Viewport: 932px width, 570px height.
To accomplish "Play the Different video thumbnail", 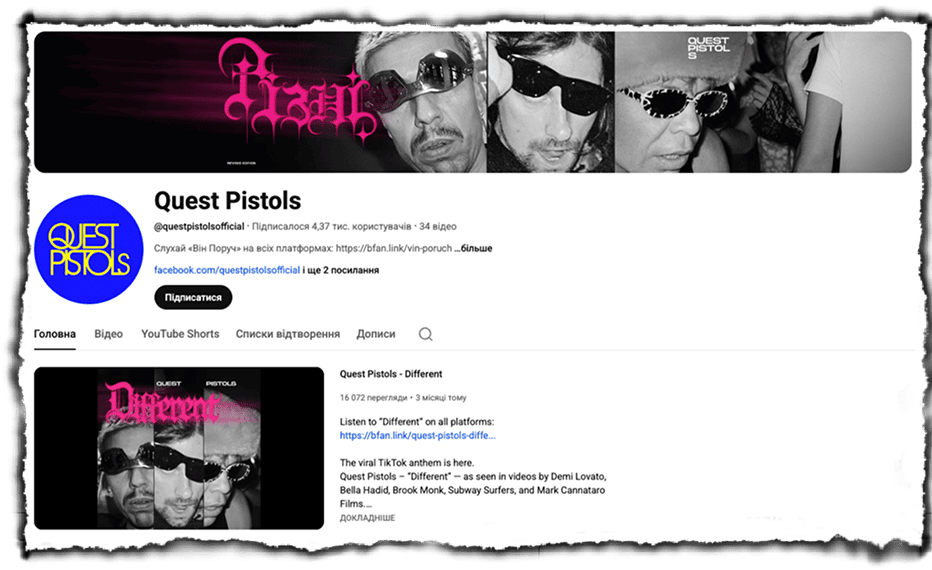I will click(x=179, y=448).
